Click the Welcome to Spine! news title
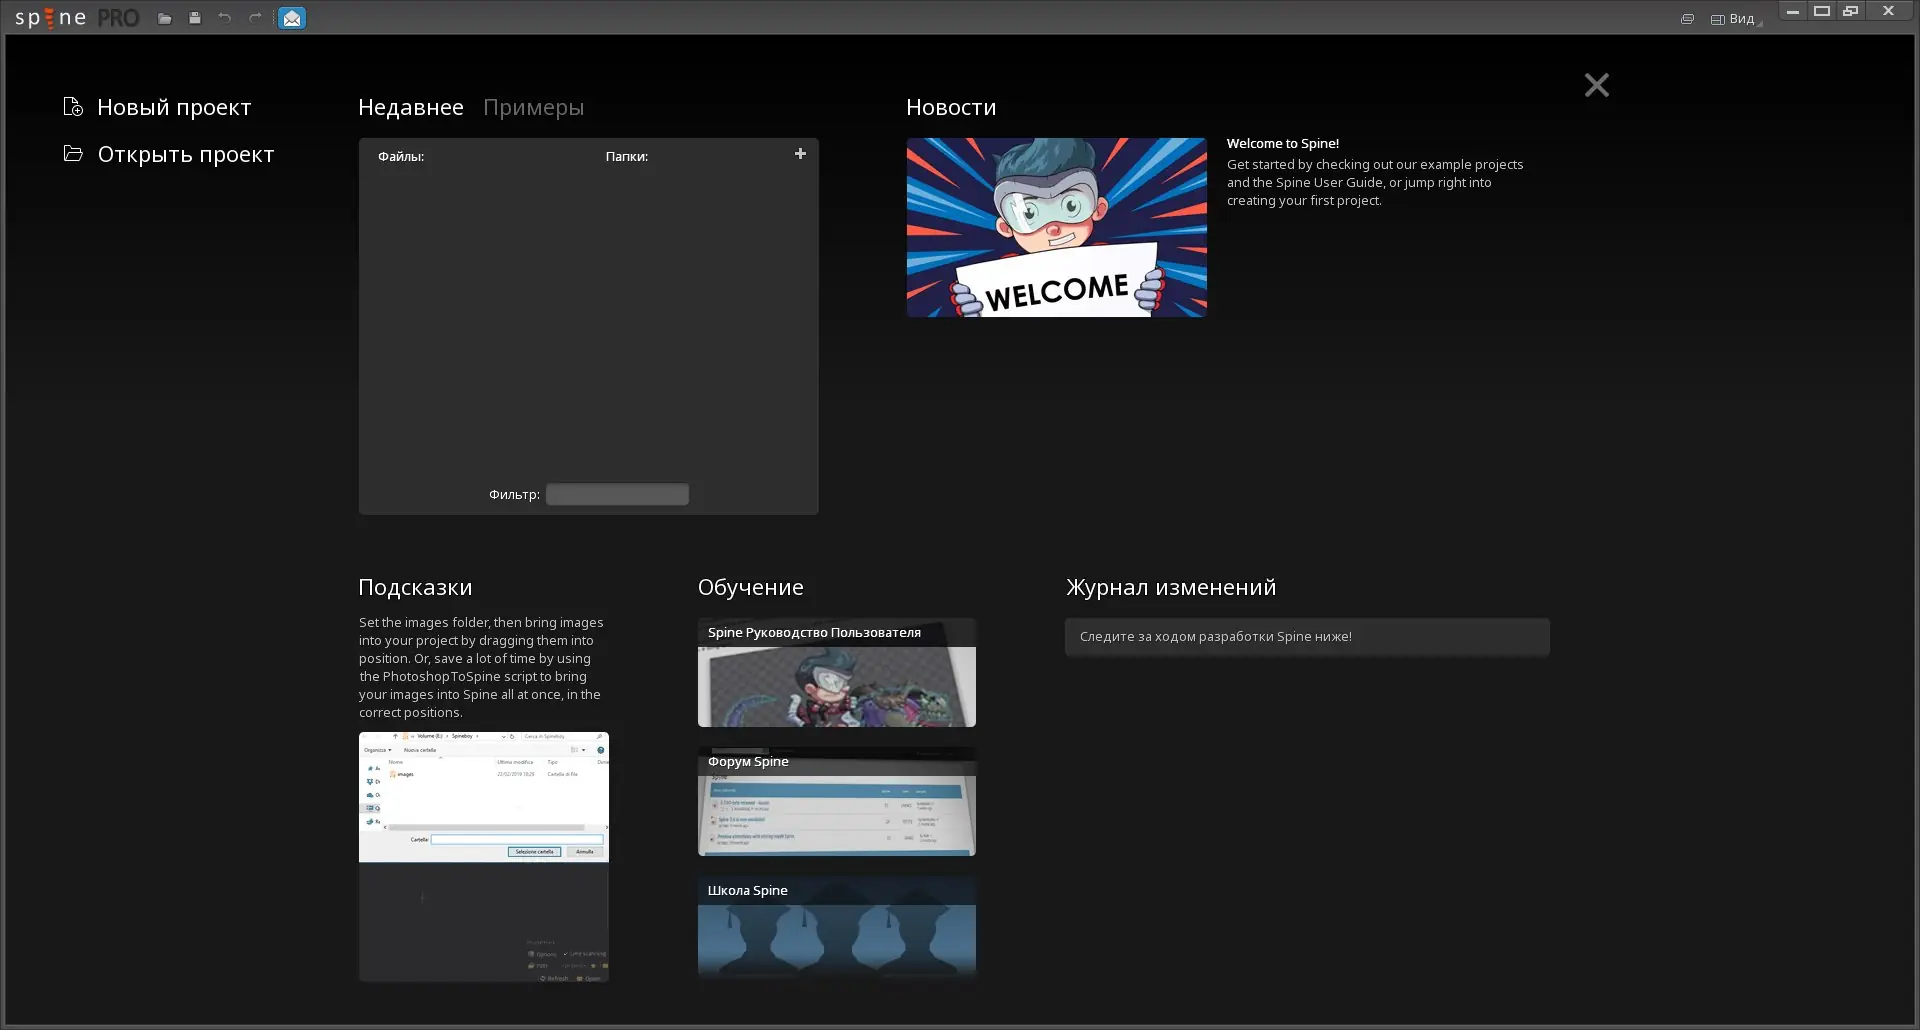 1283,144
